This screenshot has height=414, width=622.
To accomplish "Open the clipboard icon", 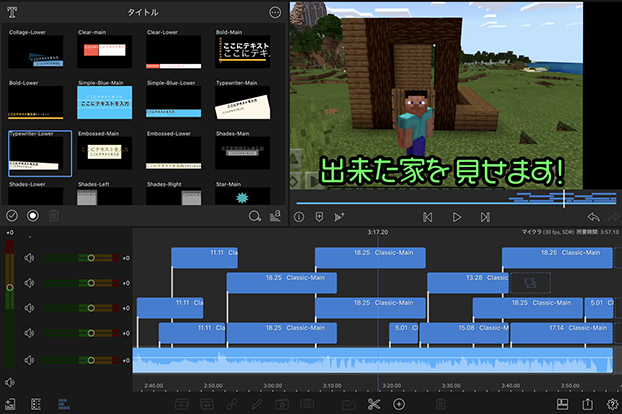I will point(307,404).
